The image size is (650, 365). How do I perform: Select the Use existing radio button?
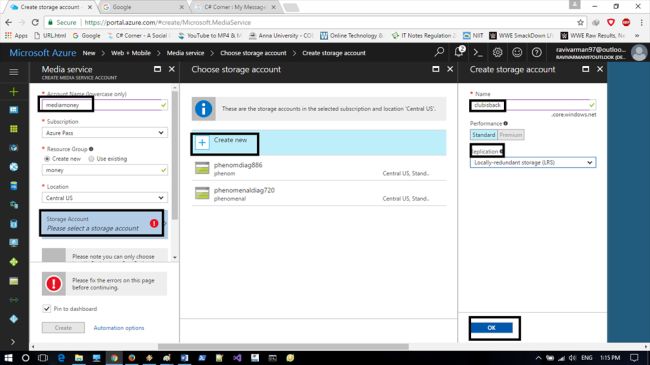click(91, 159)
